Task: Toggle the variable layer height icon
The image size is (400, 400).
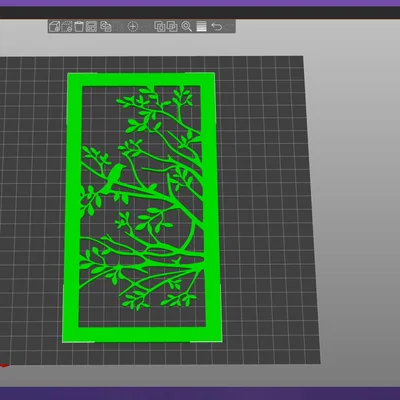Action: coord(201,26)
